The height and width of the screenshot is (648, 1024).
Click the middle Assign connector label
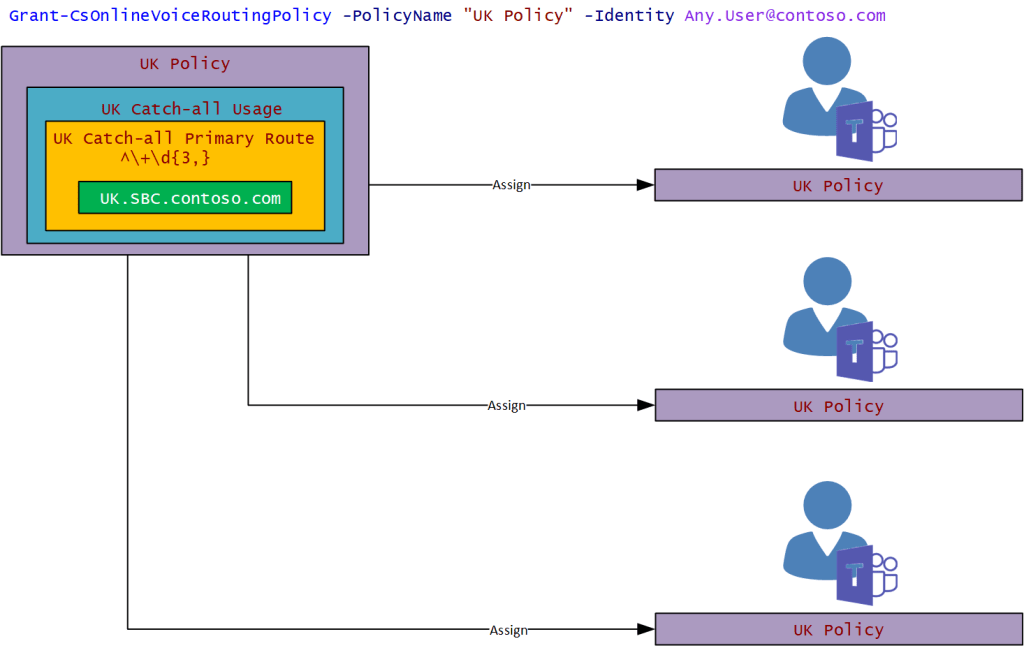click(506, 405)
